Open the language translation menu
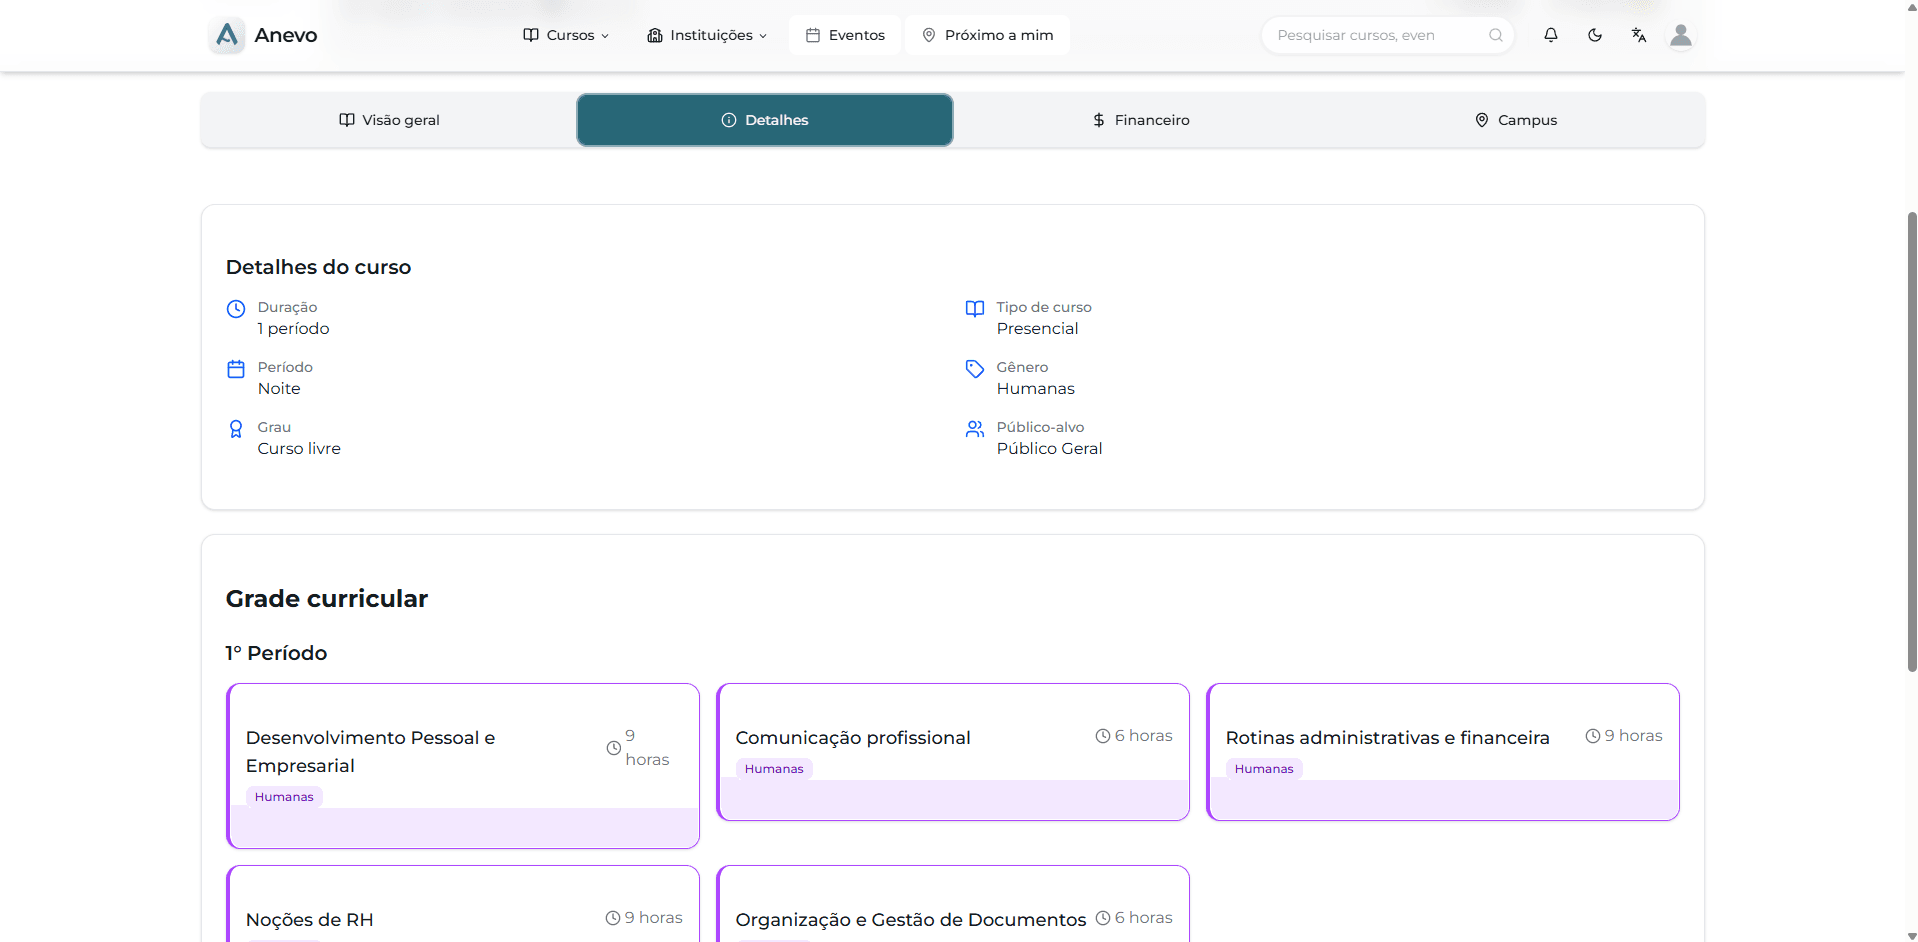 (x=1638, y=35)
